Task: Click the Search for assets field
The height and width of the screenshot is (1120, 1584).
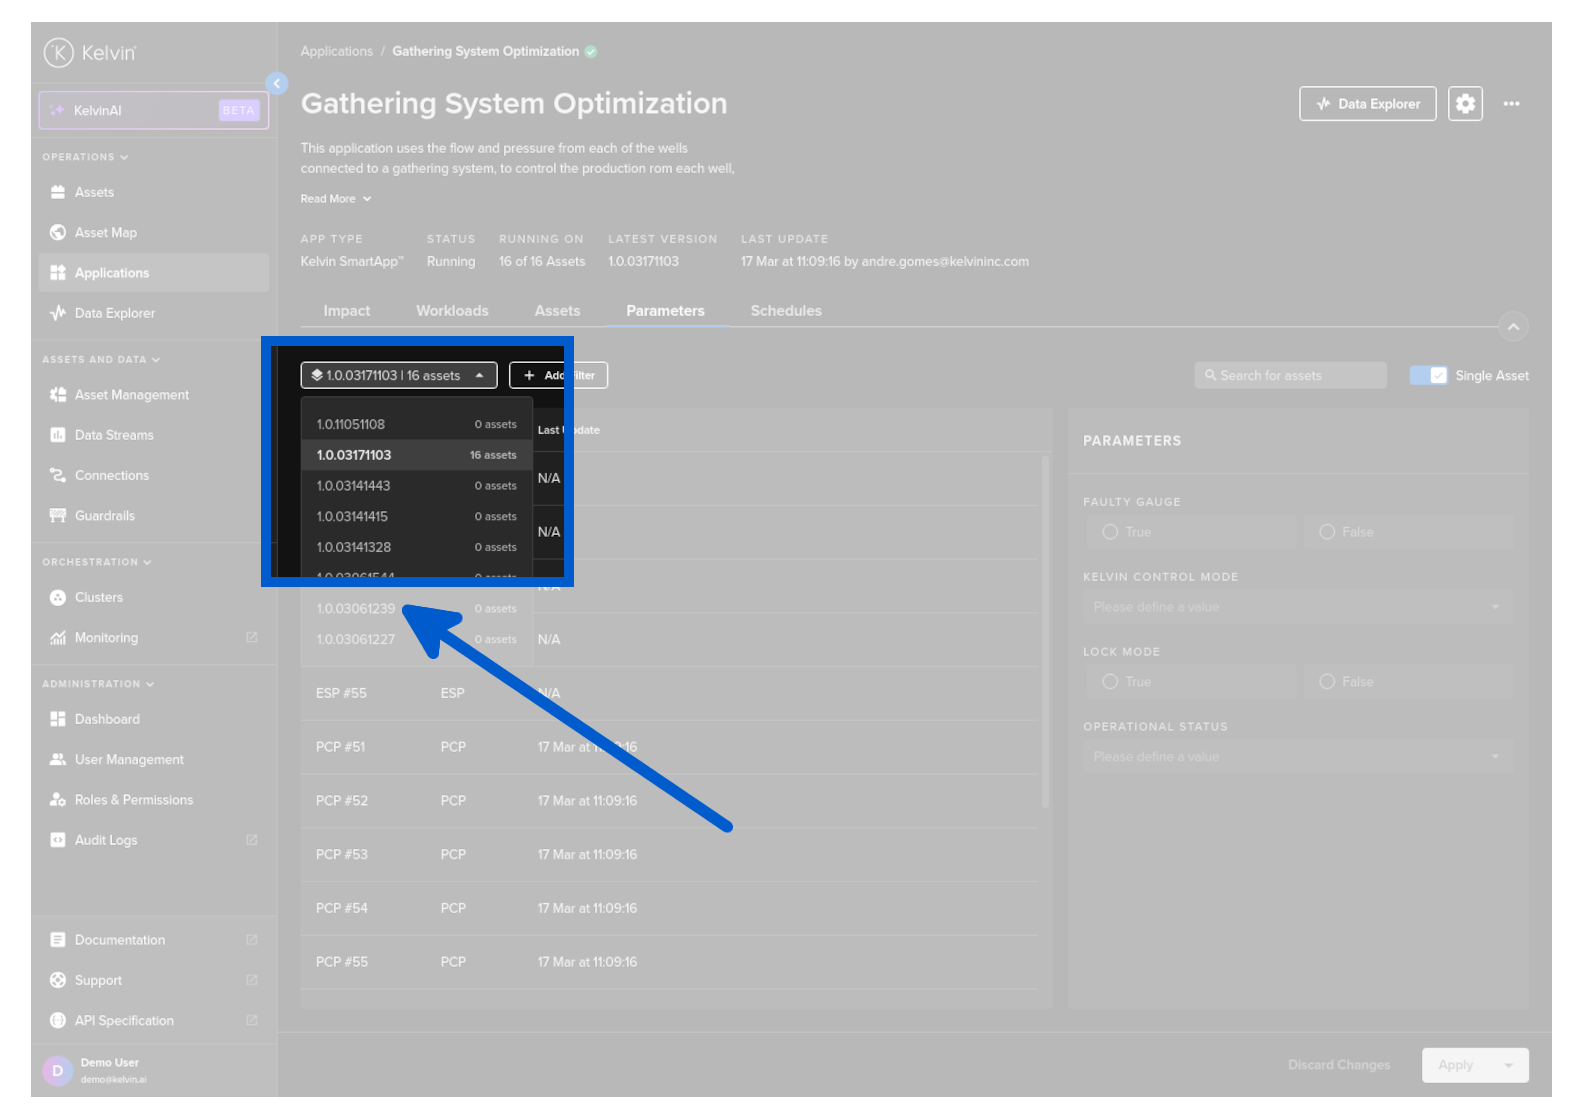Action: (x=1290, y=376)
